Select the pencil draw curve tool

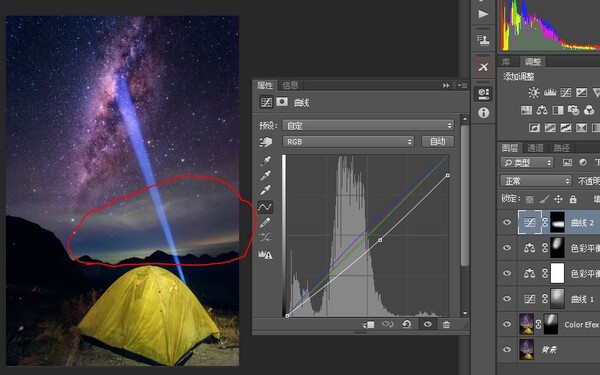coord(265,222)
